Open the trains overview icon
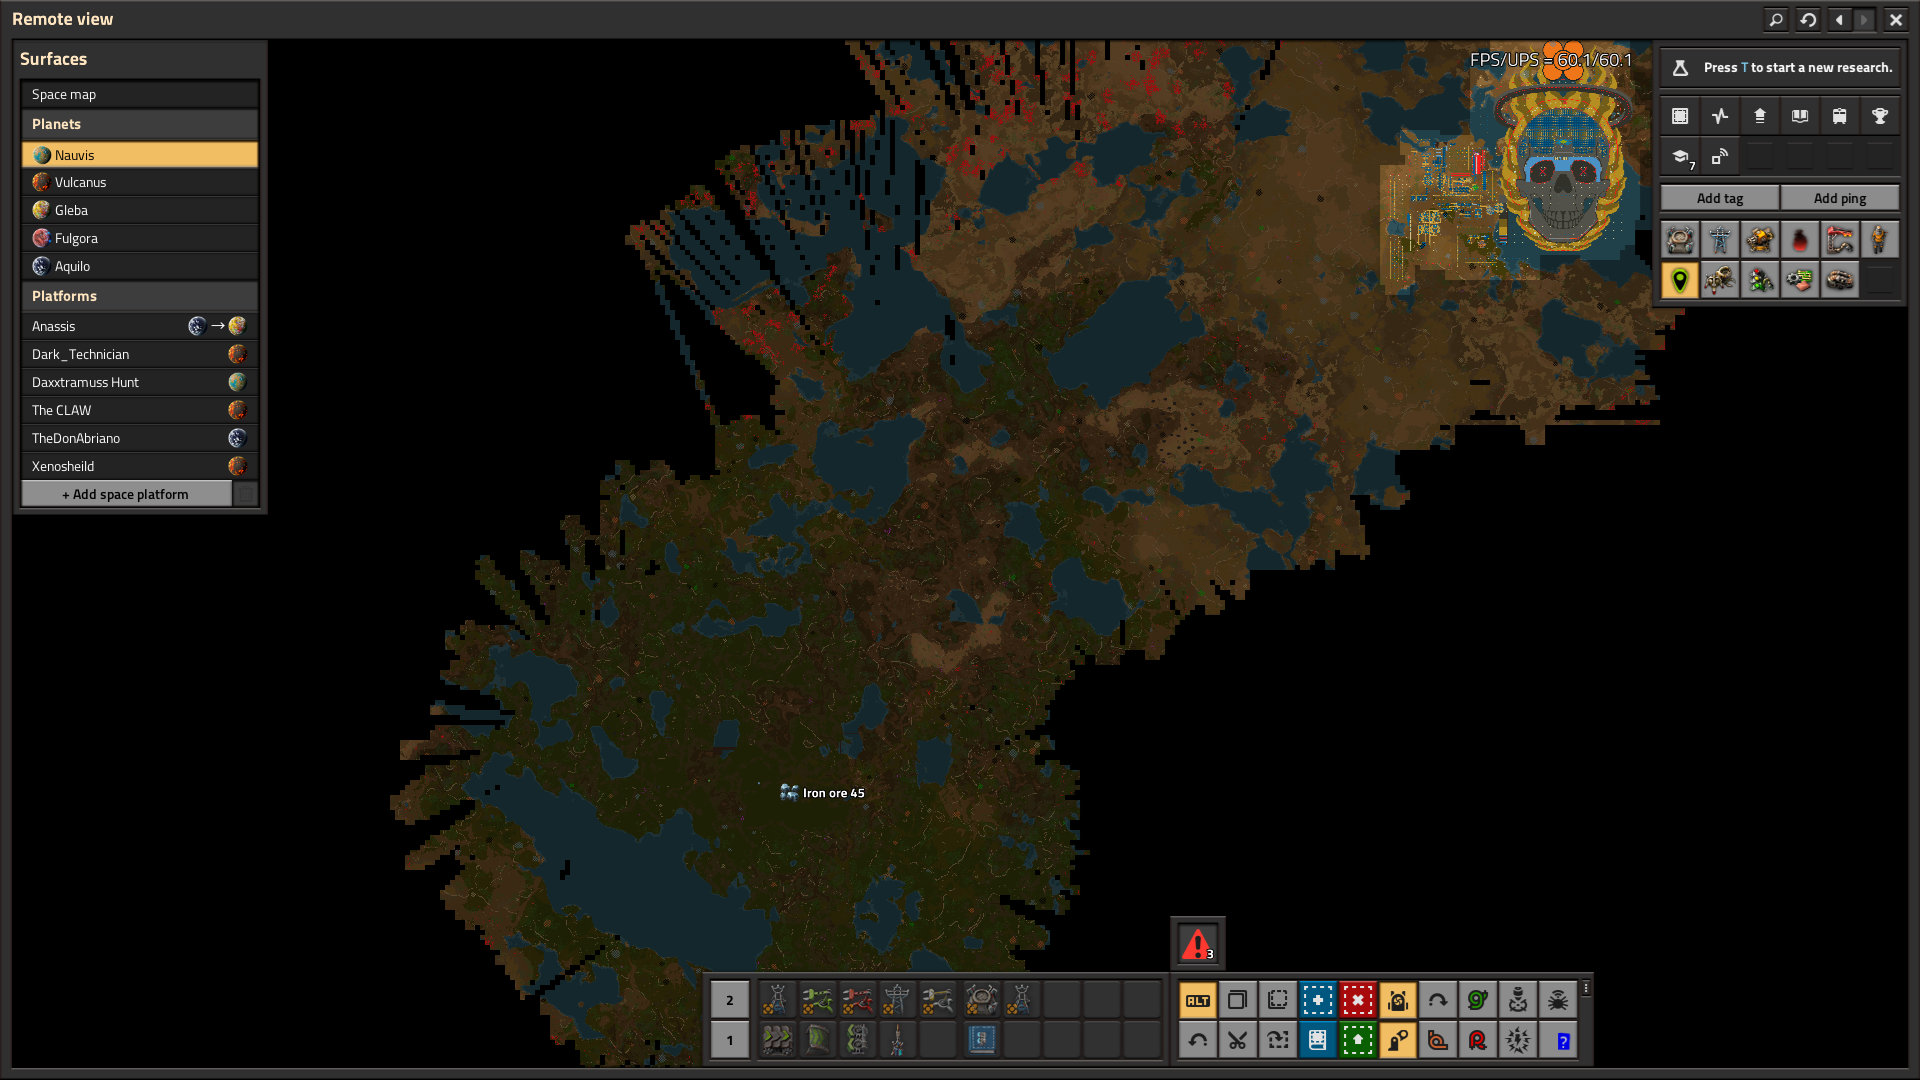Viewport: 1920px width, 1080px height. tap(1840, 116)
